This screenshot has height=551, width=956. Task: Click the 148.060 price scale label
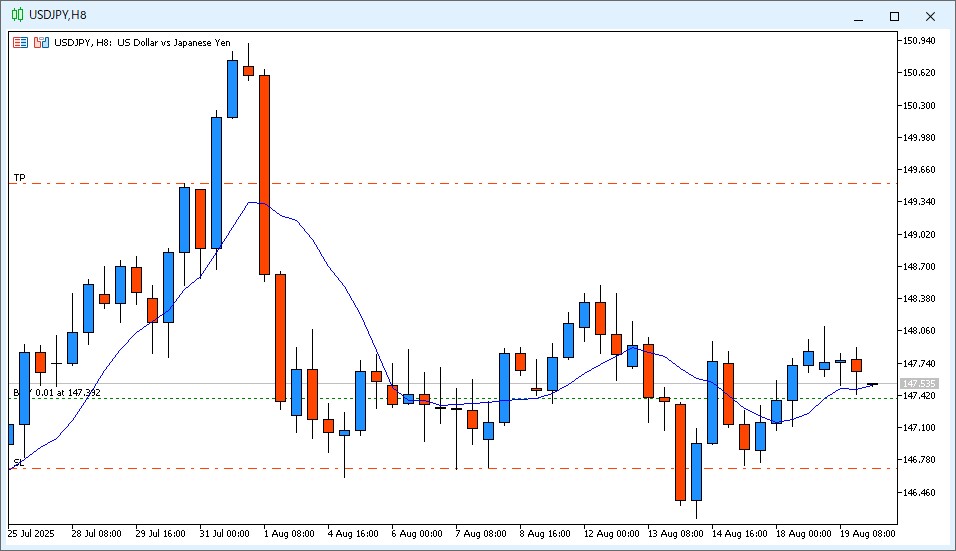919,331
